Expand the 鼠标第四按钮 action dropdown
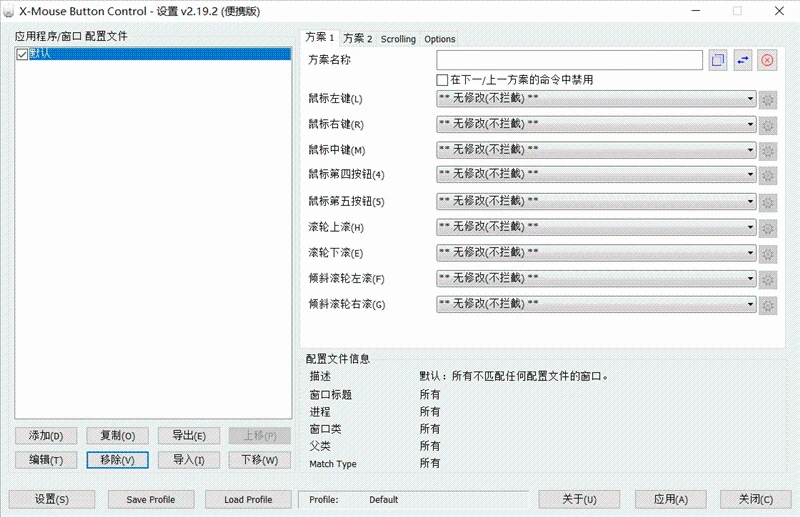This screenshot has width=800, height=517. (596, 175)
